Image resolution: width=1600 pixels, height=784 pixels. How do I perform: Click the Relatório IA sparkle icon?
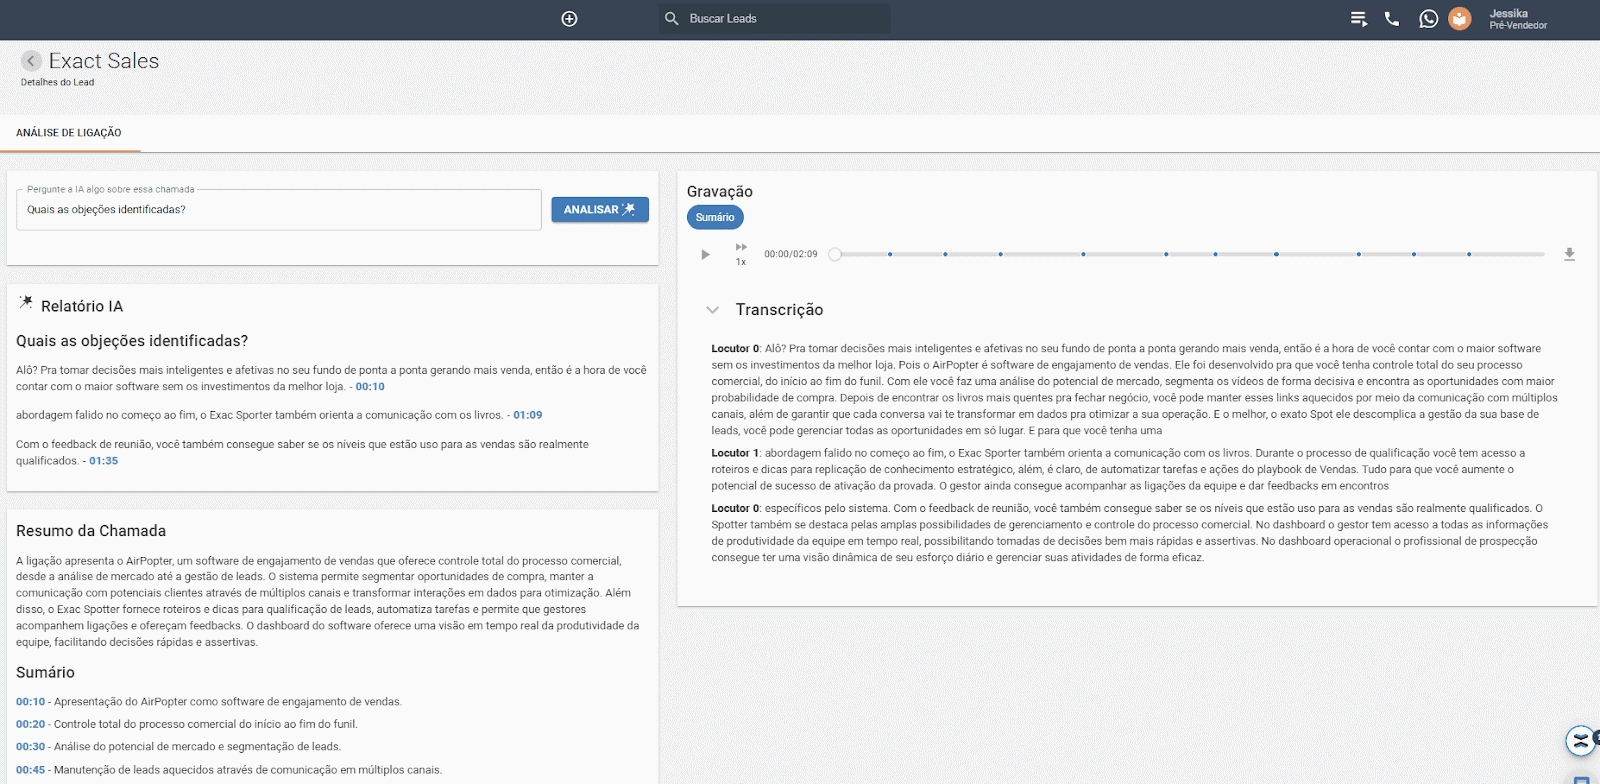[26, 303]
